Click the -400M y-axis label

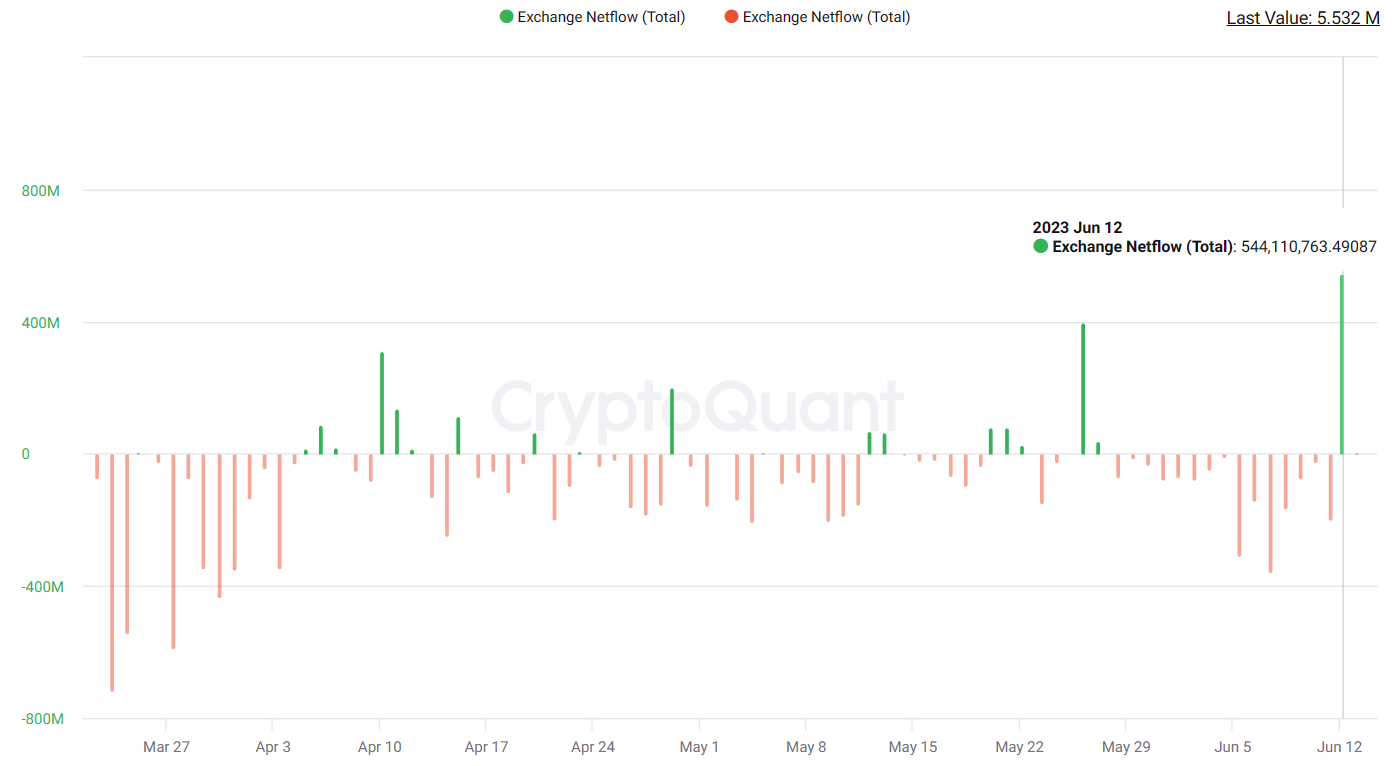[42, 587]
